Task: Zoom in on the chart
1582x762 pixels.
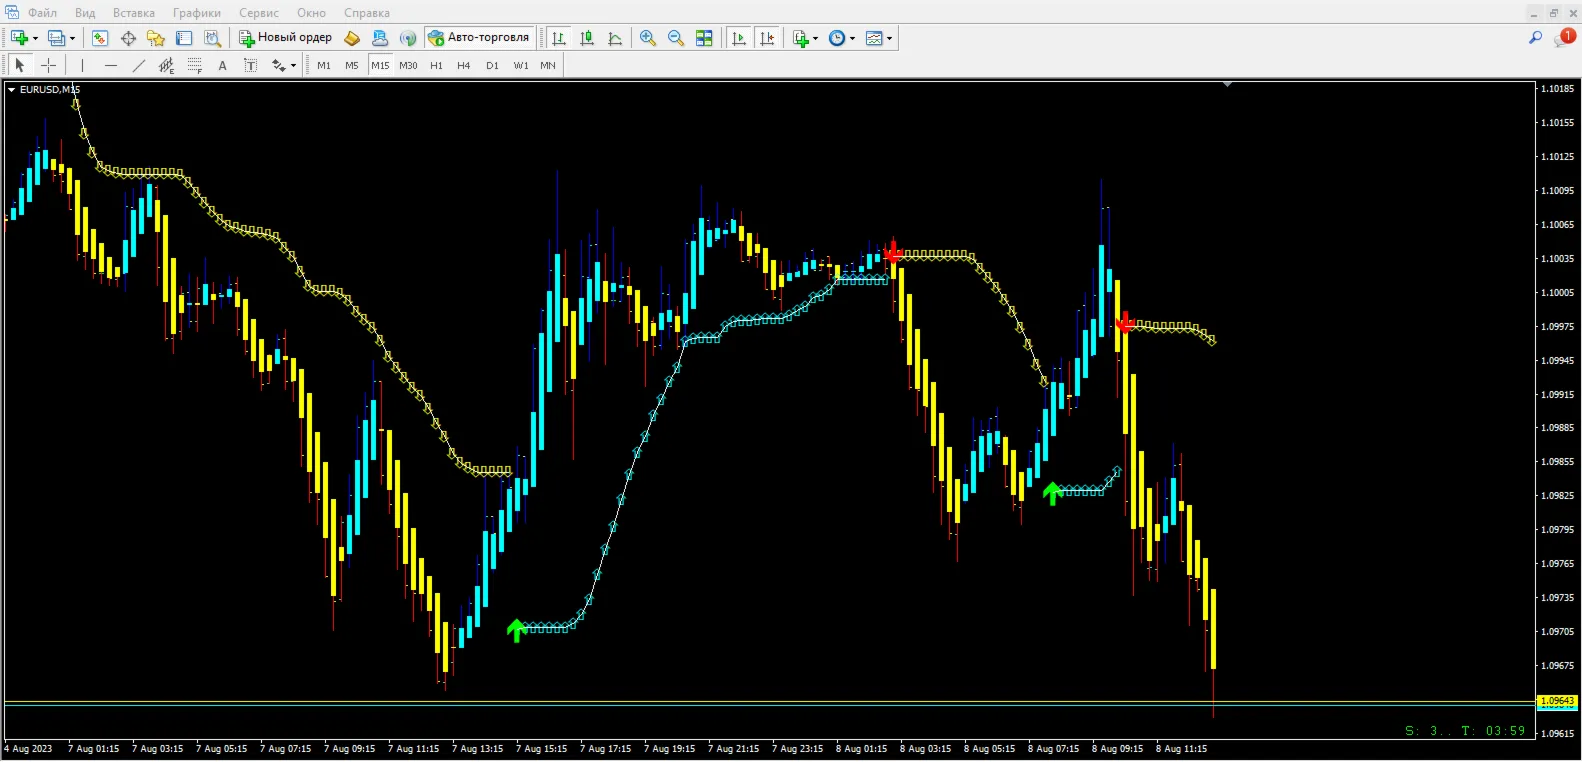Action: 648,38
